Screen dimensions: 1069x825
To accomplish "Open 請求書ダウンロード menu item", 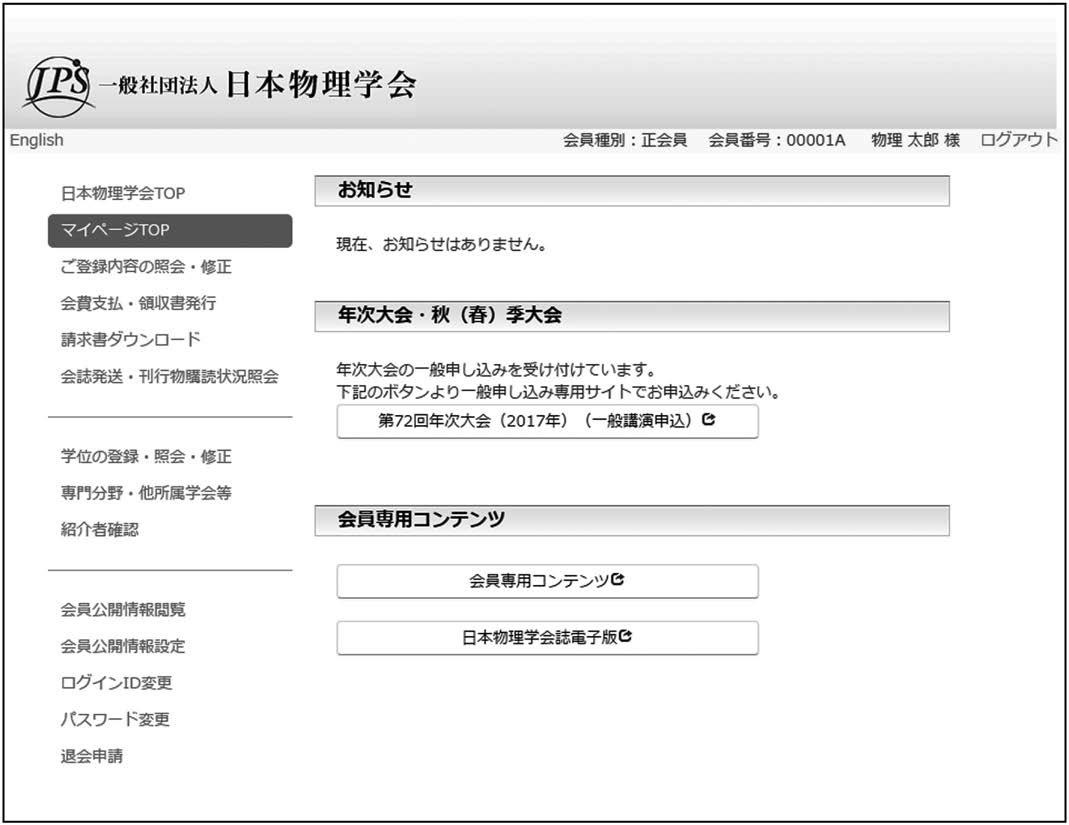I will 131,340.
